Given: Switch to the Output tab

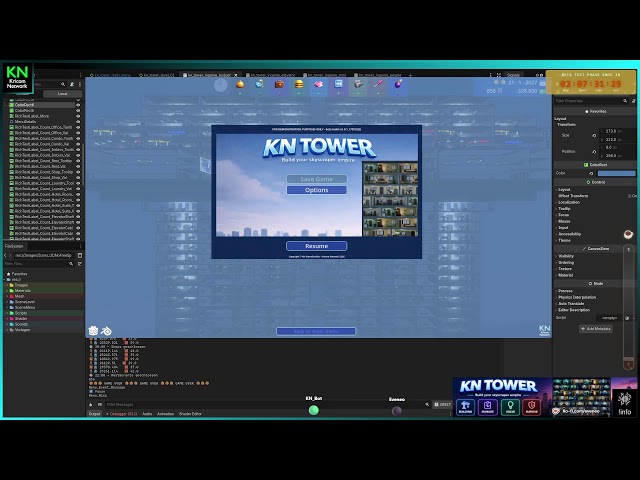Looking at the screenshot, I should (94, 414).
